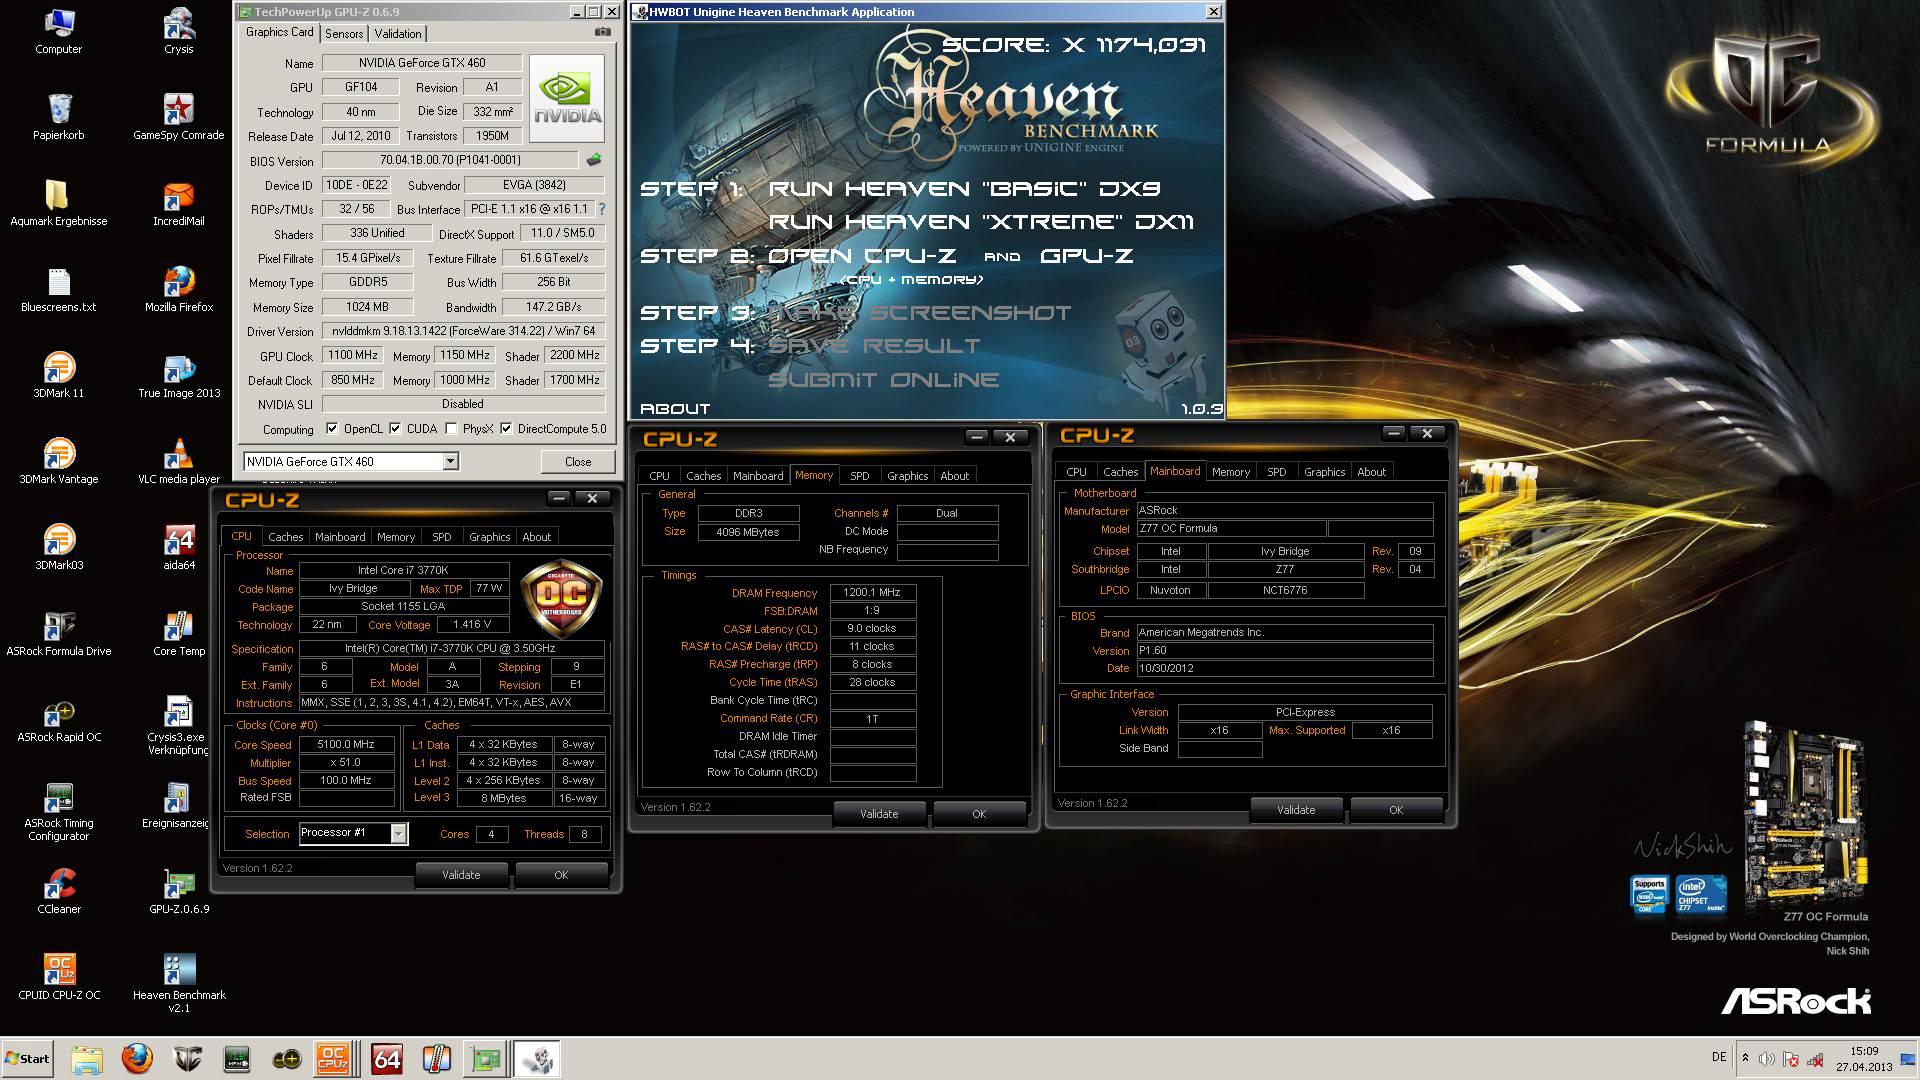
Task: Launch aida64 desktop shortcut
Action: (179, 547)
